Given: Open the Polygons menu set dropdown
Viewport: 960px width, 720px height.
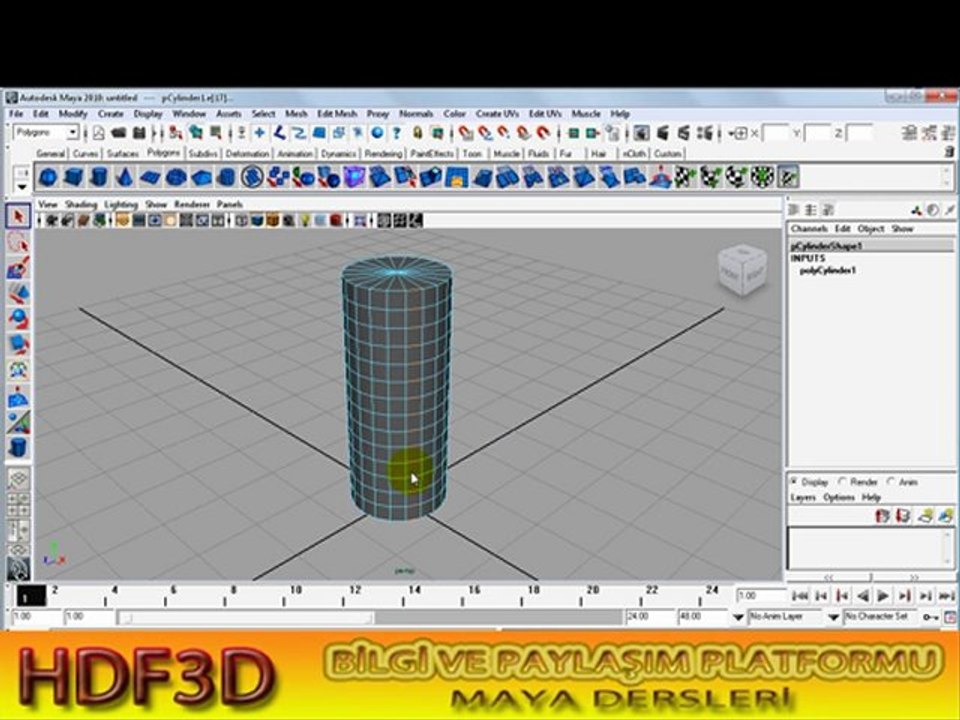Looking at the screenshot, I should coord(72,132).
